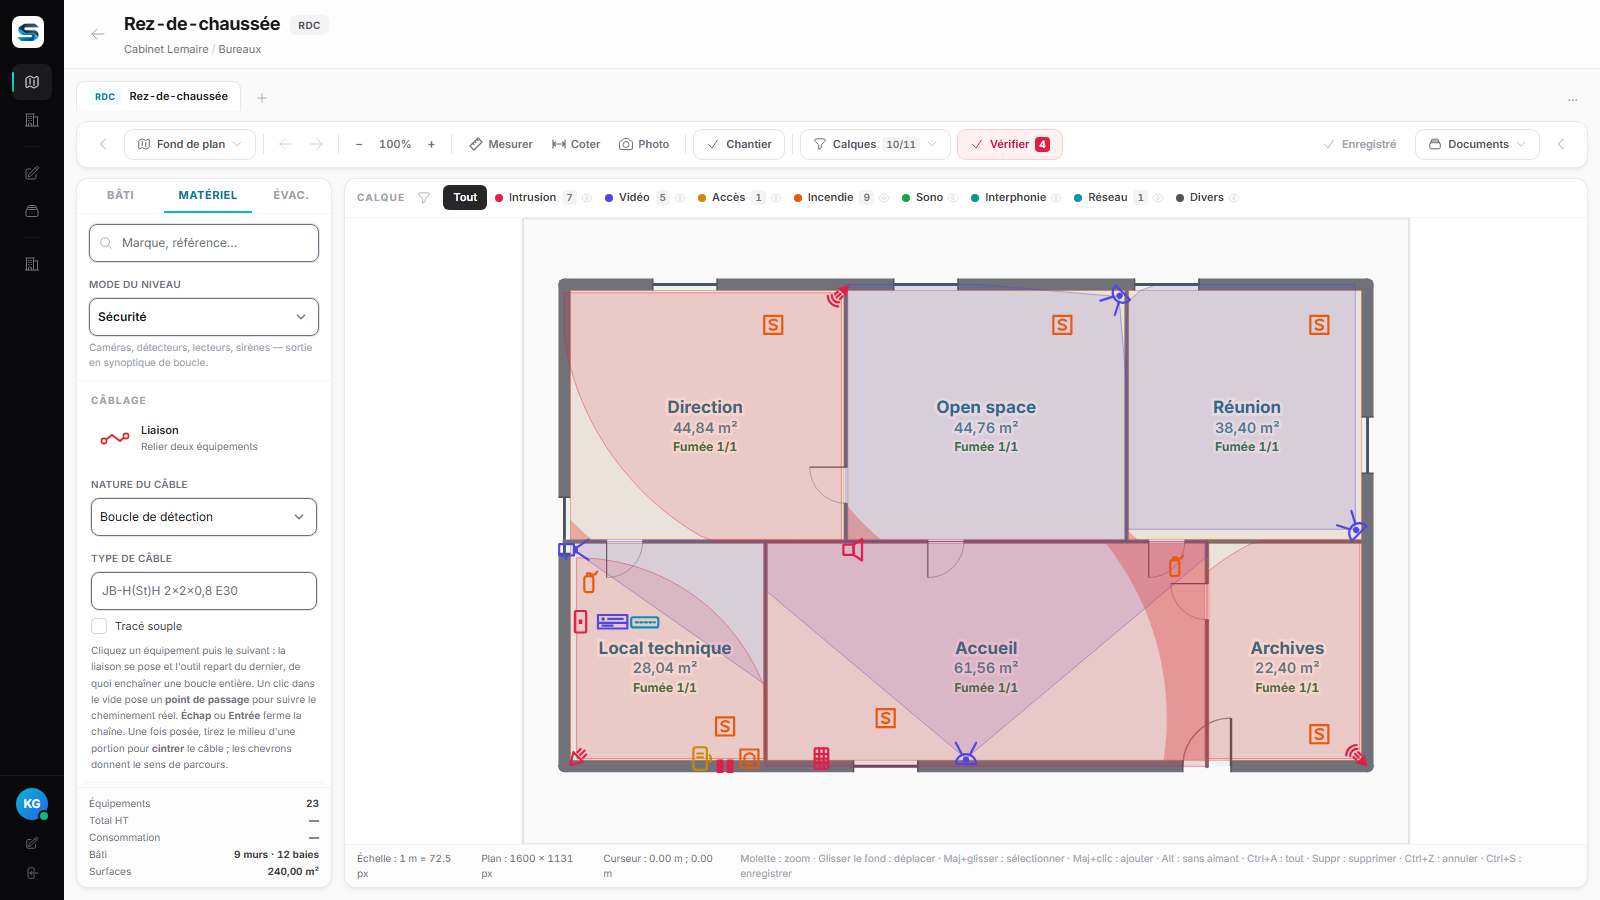The height and width of the screenshot is (900, 1600).
Task: Collapse the right side with toolbar chevron
Action: click(1561, 144)
